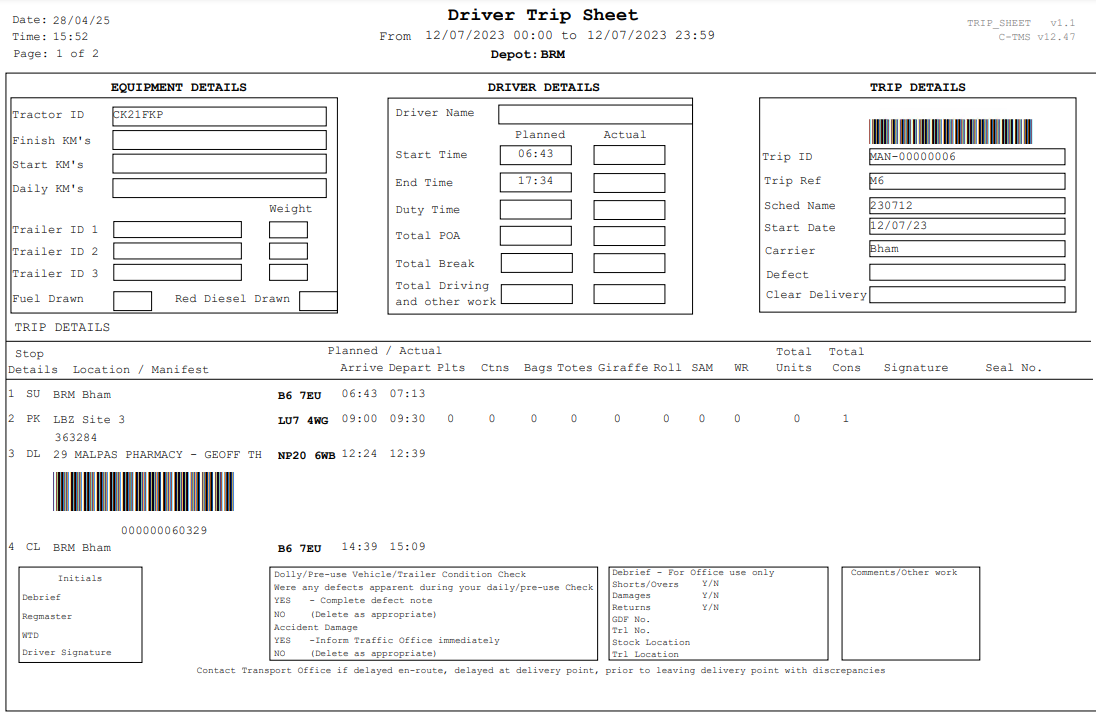Click the Trailer ID 1 box
This screenshot has height=712, width=1096.
click(x=178, y=230)
